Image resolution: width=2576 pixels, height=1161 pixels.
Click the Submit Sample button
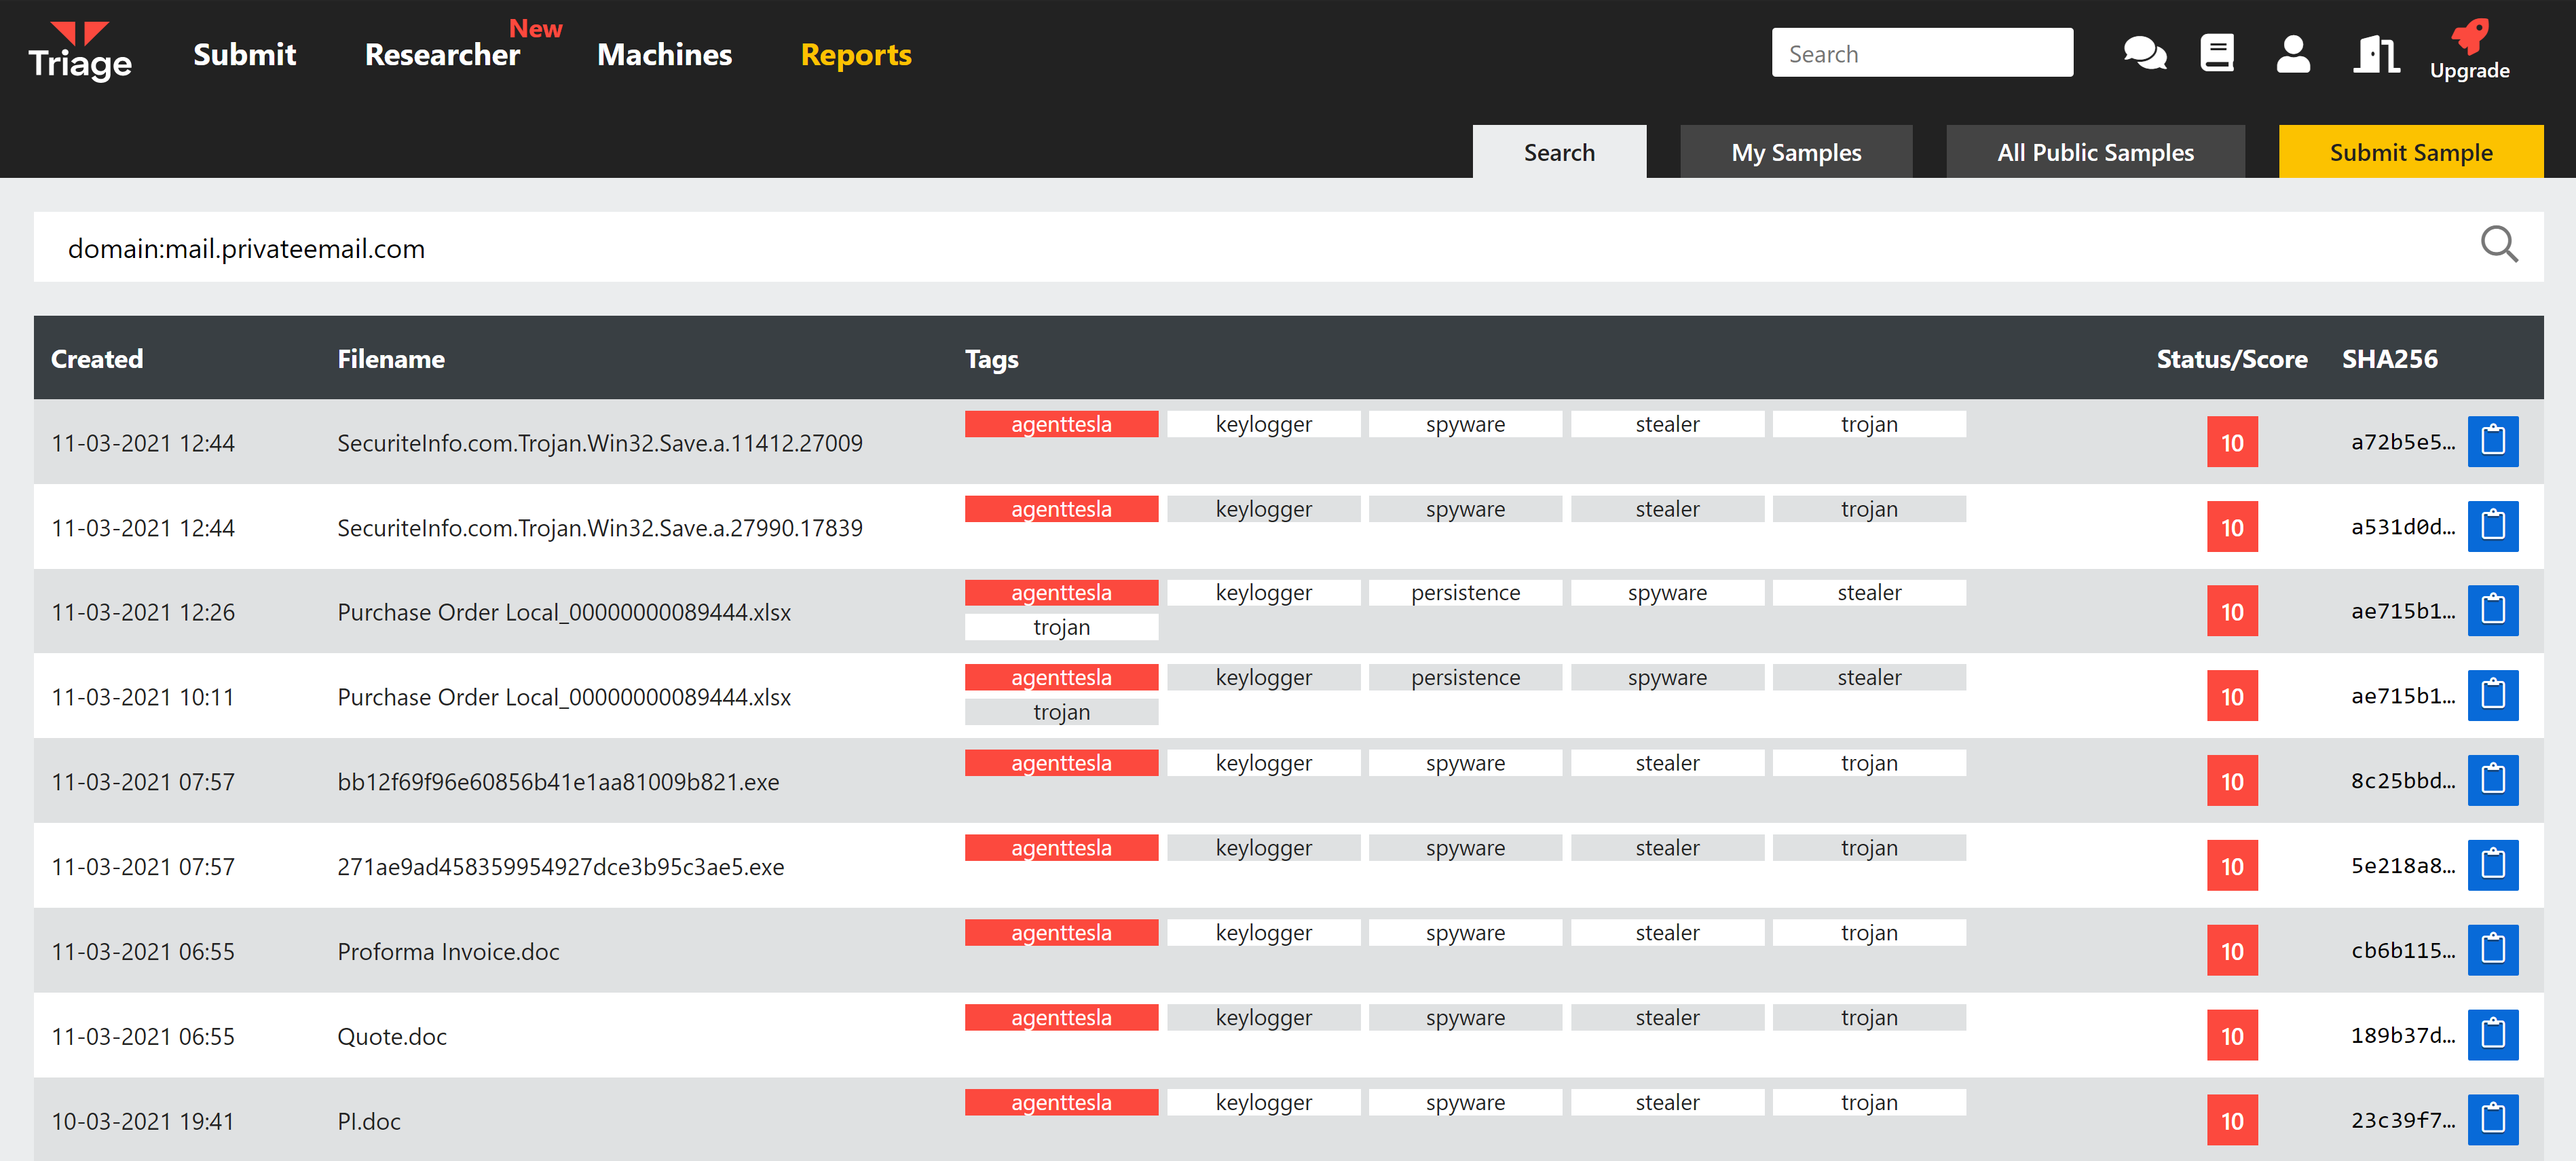(x=2411, y=152)
